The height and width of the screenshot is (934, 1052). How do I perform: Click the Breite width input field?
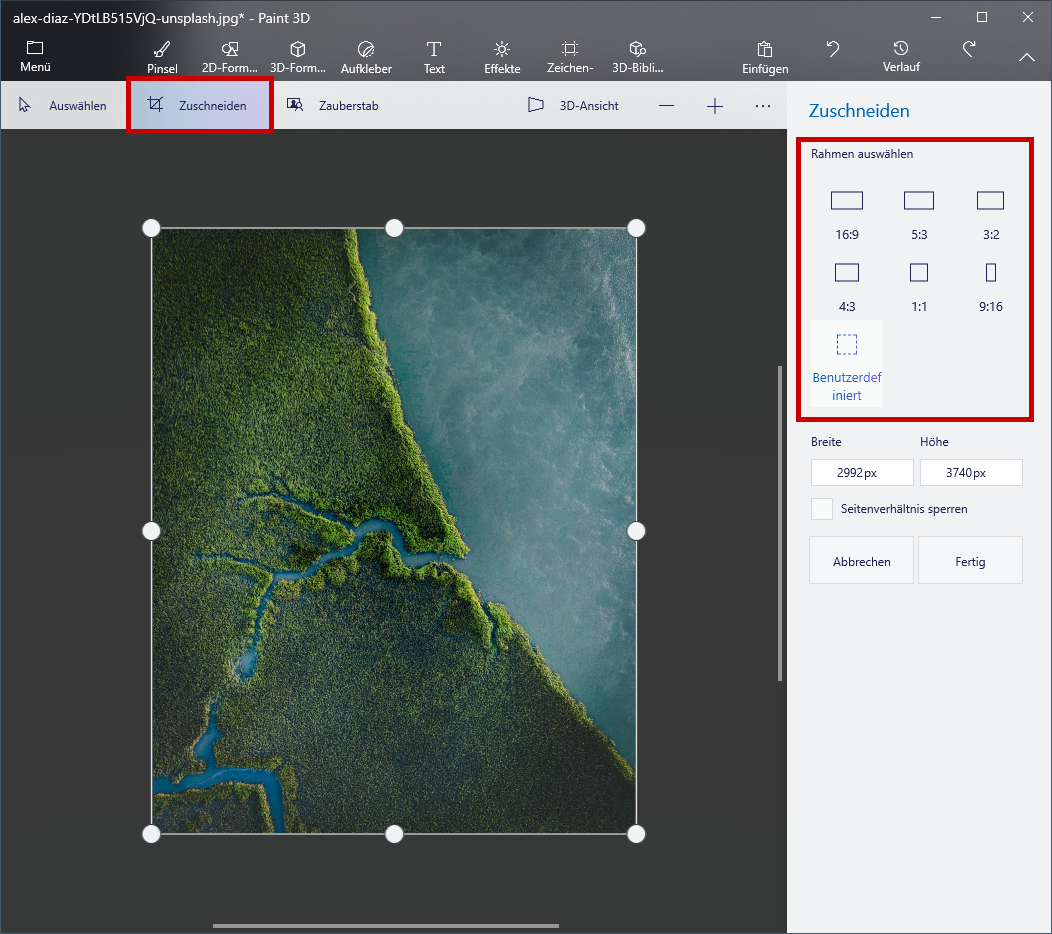click(x=862, y=473)
